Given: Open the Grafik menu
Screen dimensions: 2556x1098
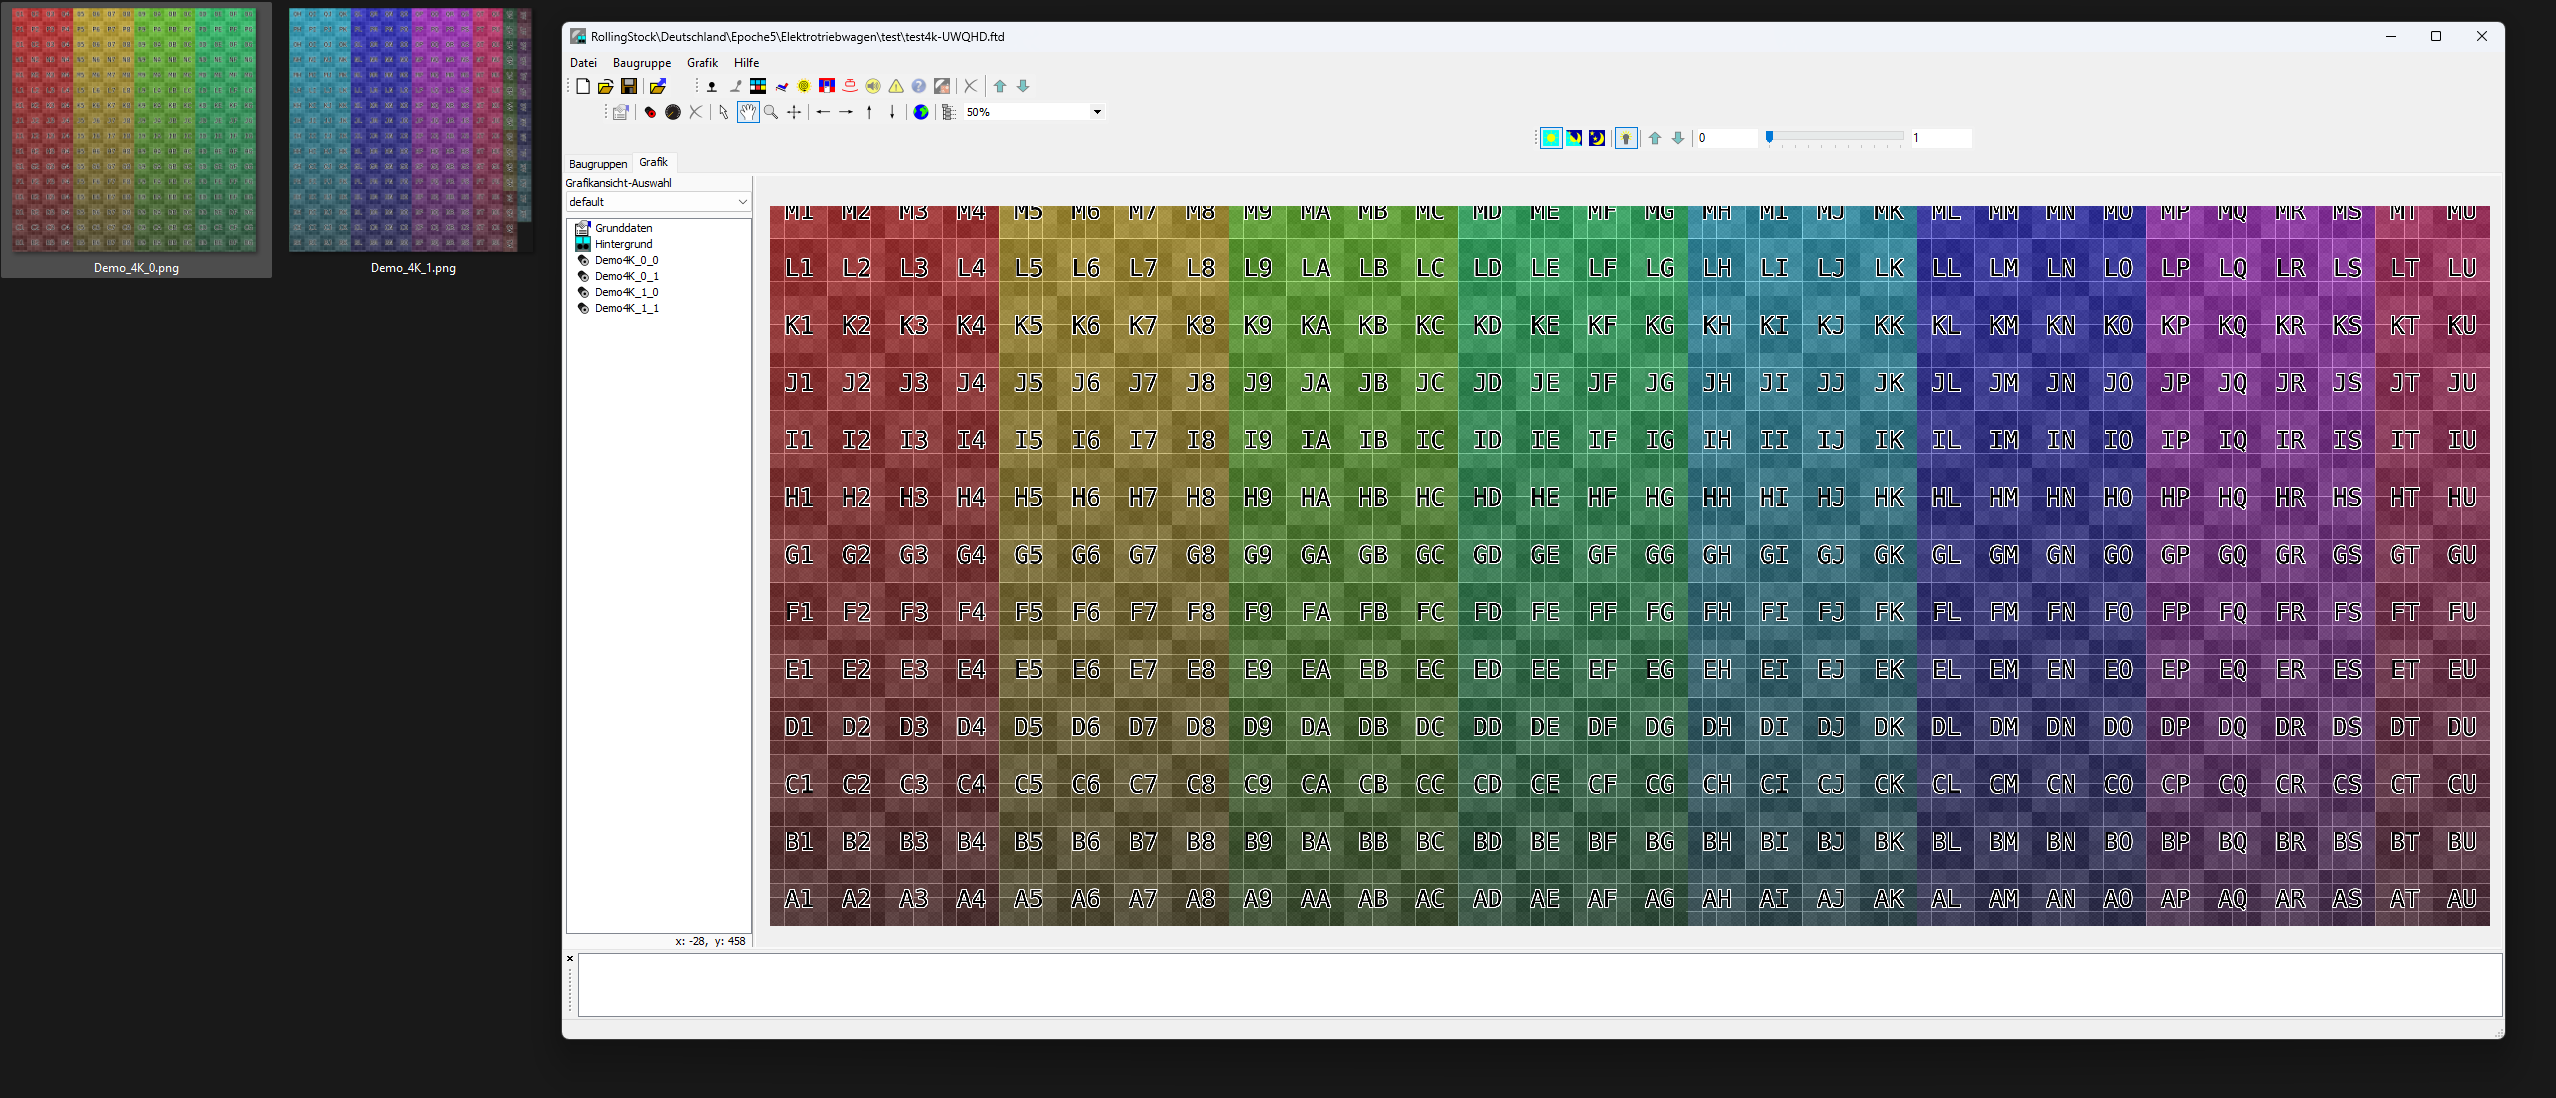Looking at the screenshot, I should (702, 63).
